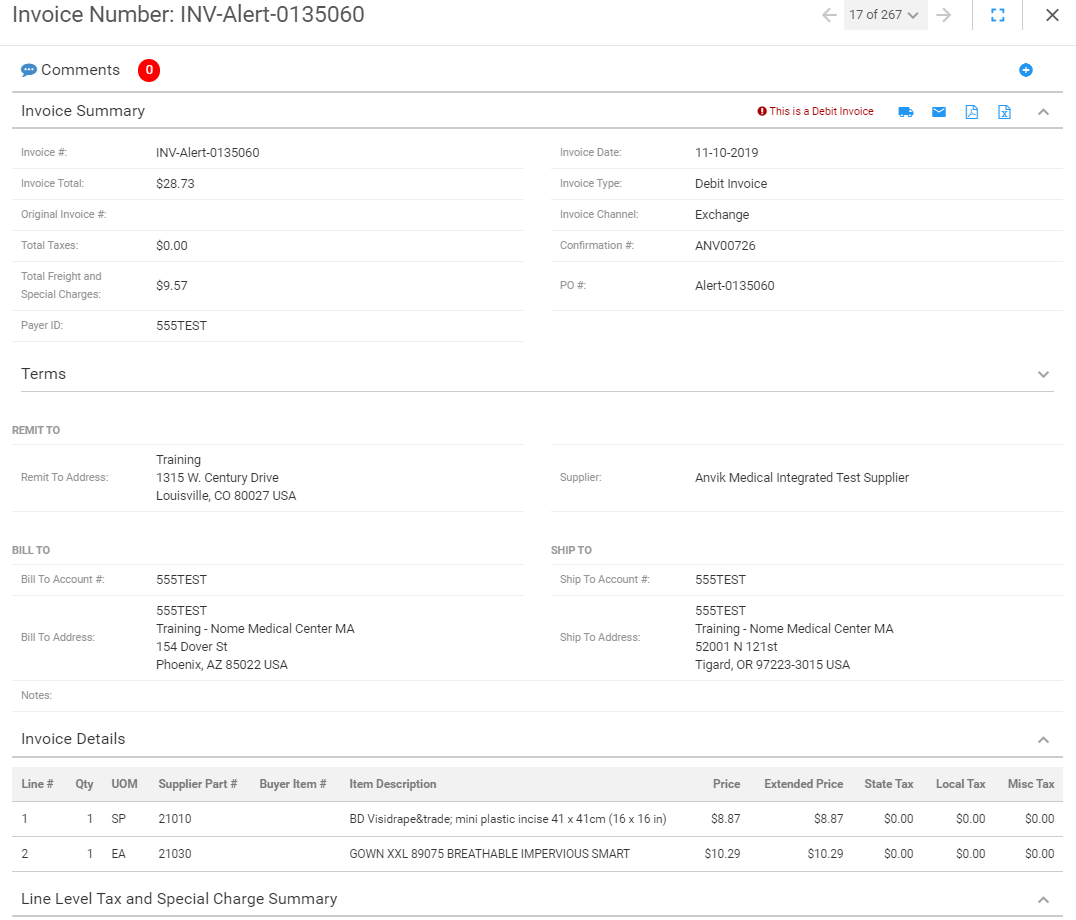Collapse Line Level Tax summary section

click(x=1043, y=899)
